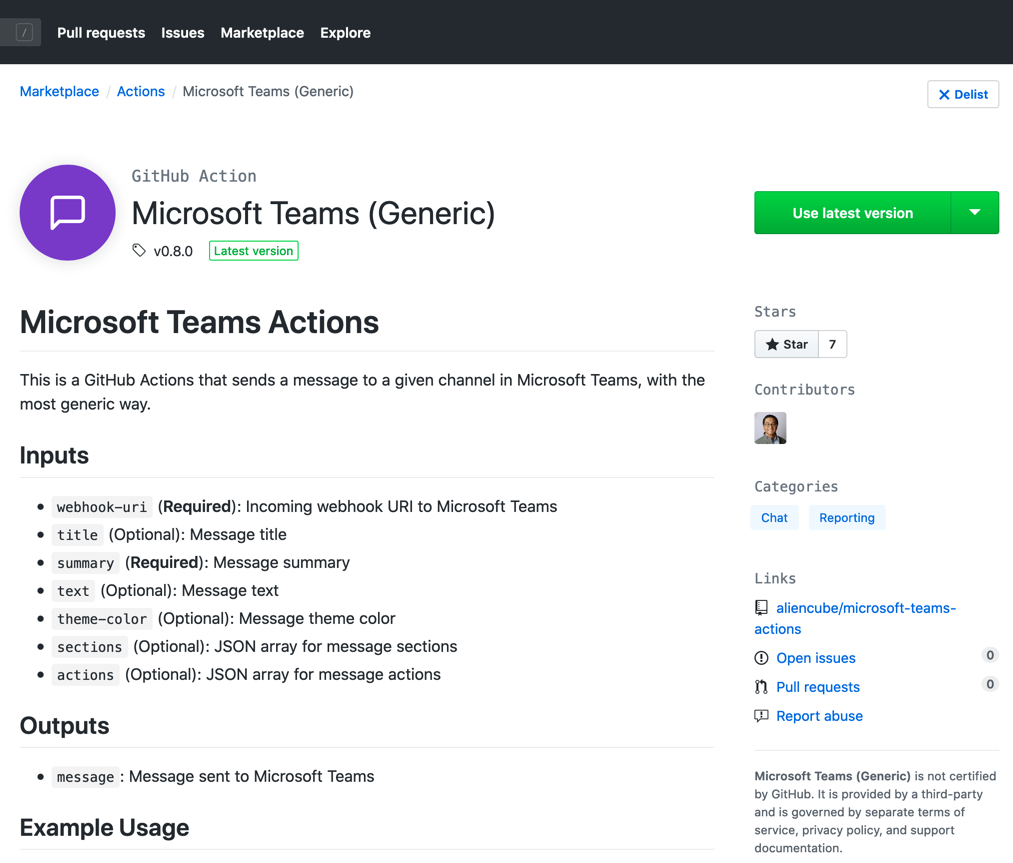This screenshot has height=863, width=1013.
Task: Click the summary input code label
Action: 85,563
